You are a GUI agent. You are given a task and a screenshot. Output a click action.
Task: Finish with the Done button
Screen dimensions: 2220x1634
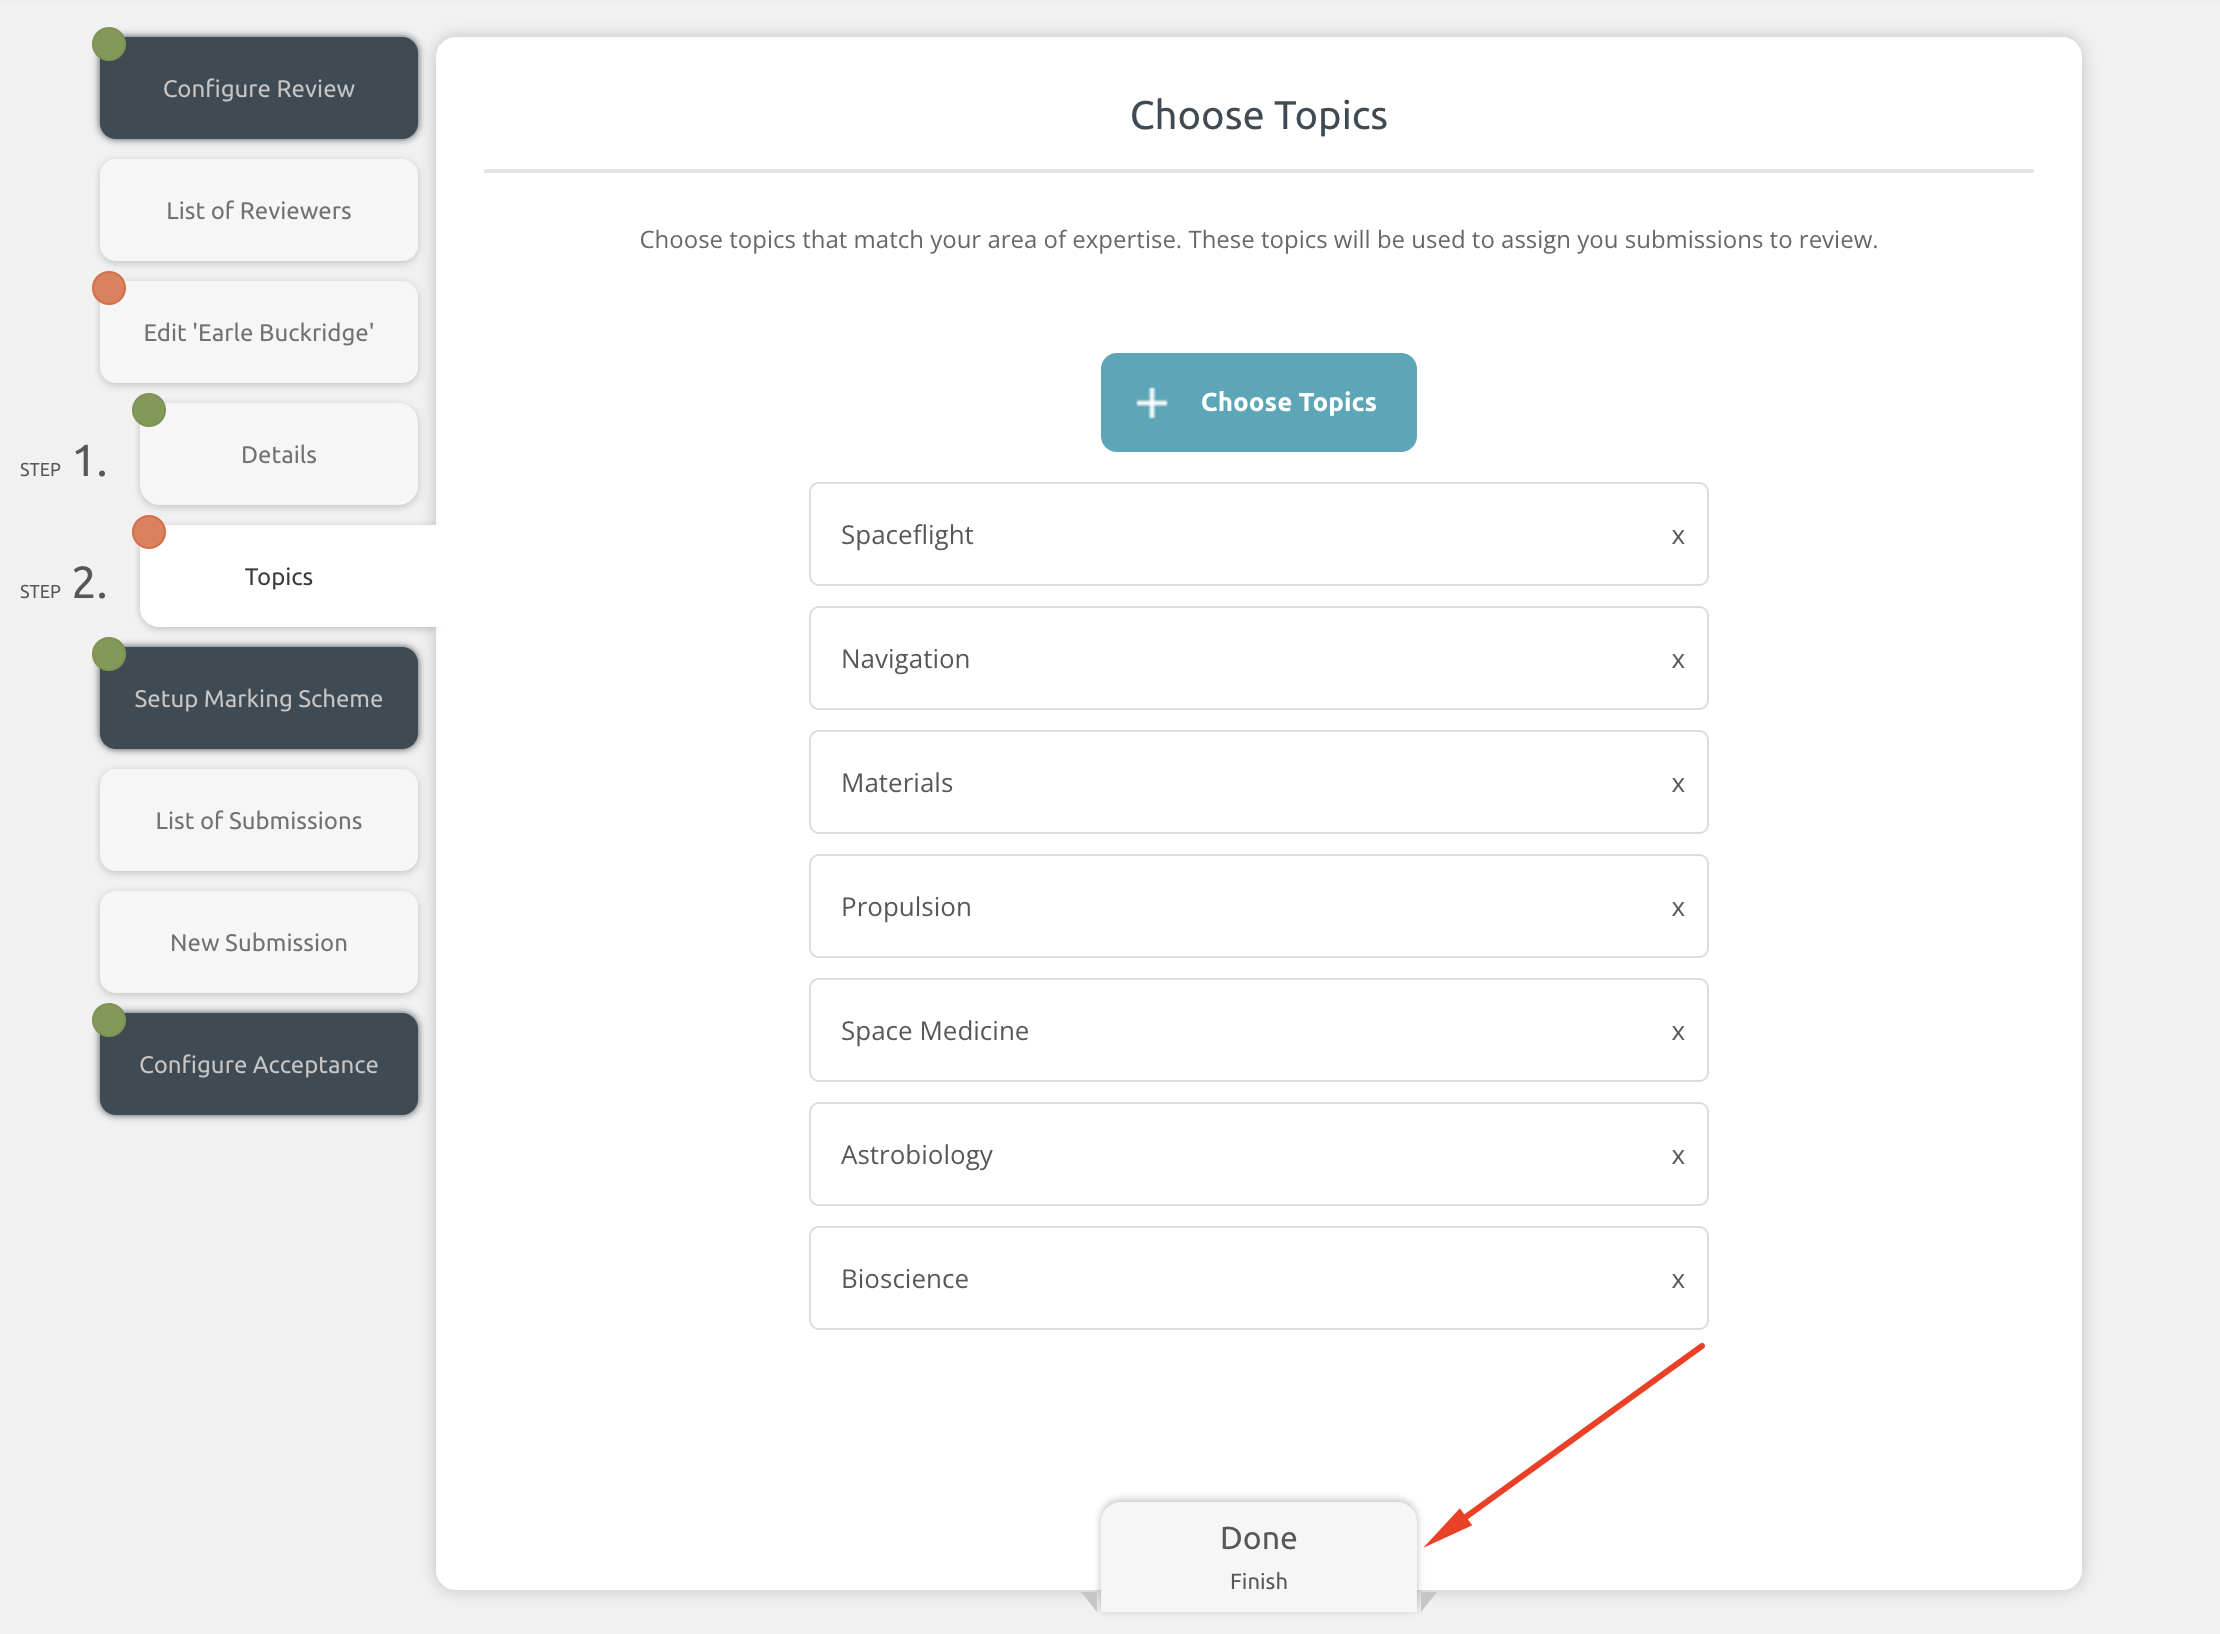pos(1258,1556)
